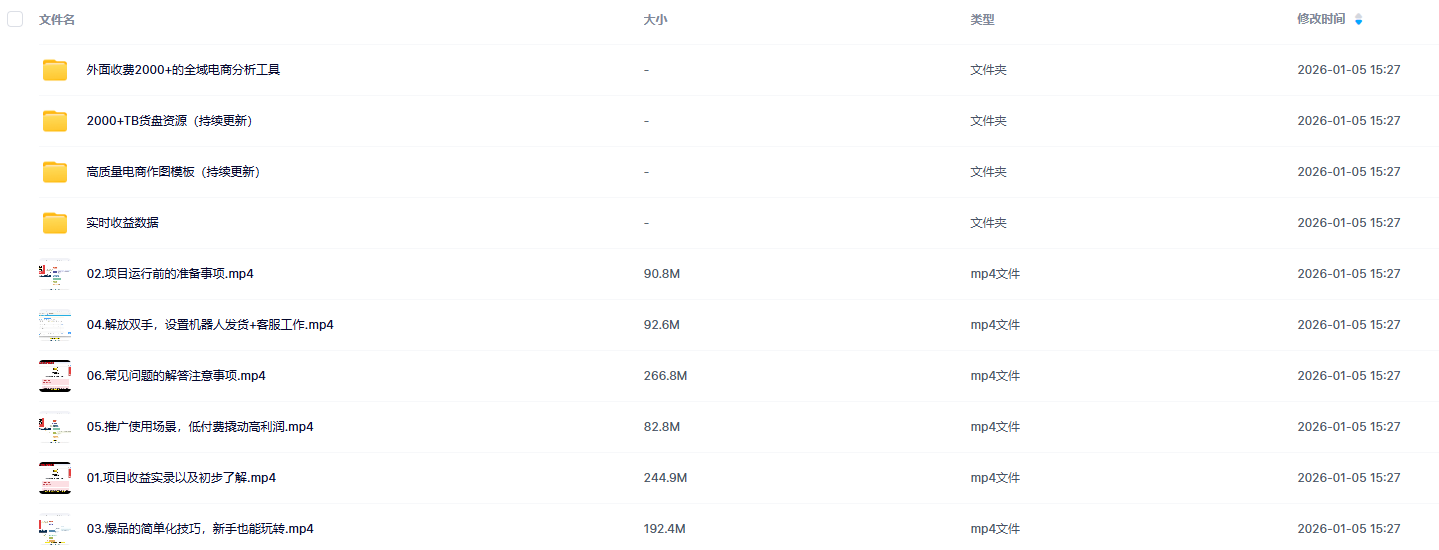Sort list by 大小 column header
The height and width of the screenshot is (550, 1439).
click(655, 19)
